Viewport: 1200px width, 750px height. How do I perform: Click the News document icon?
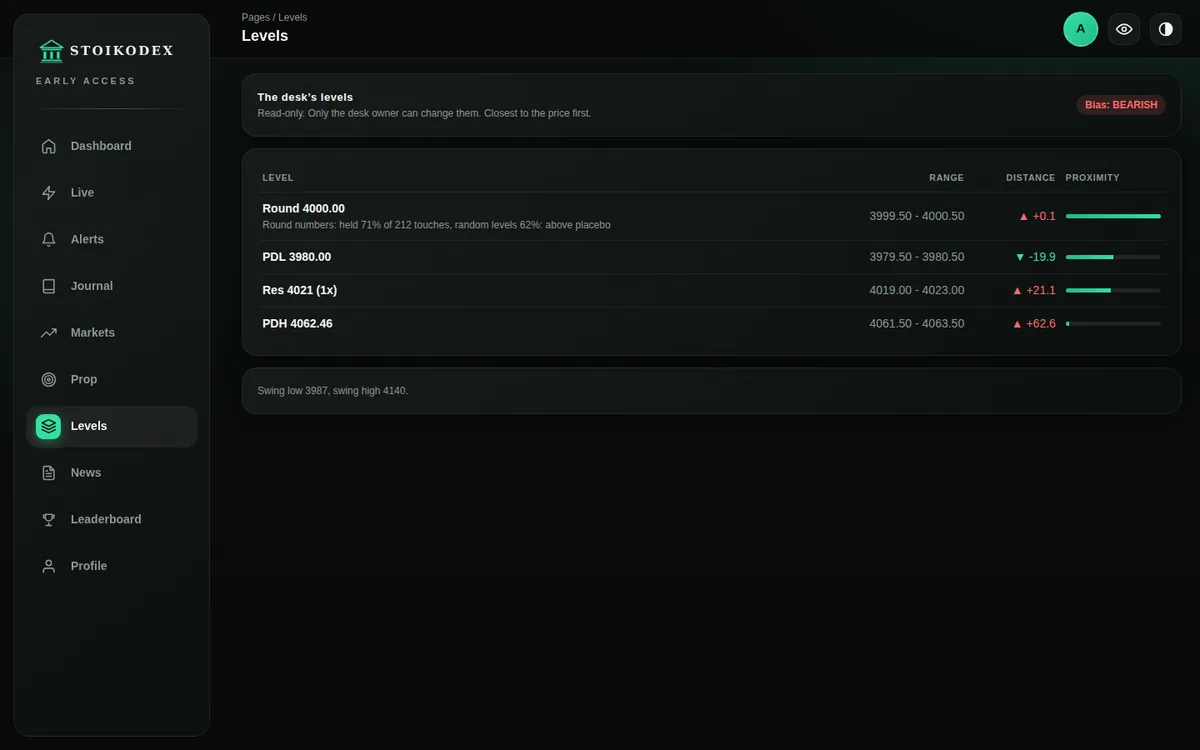[48, 473]
